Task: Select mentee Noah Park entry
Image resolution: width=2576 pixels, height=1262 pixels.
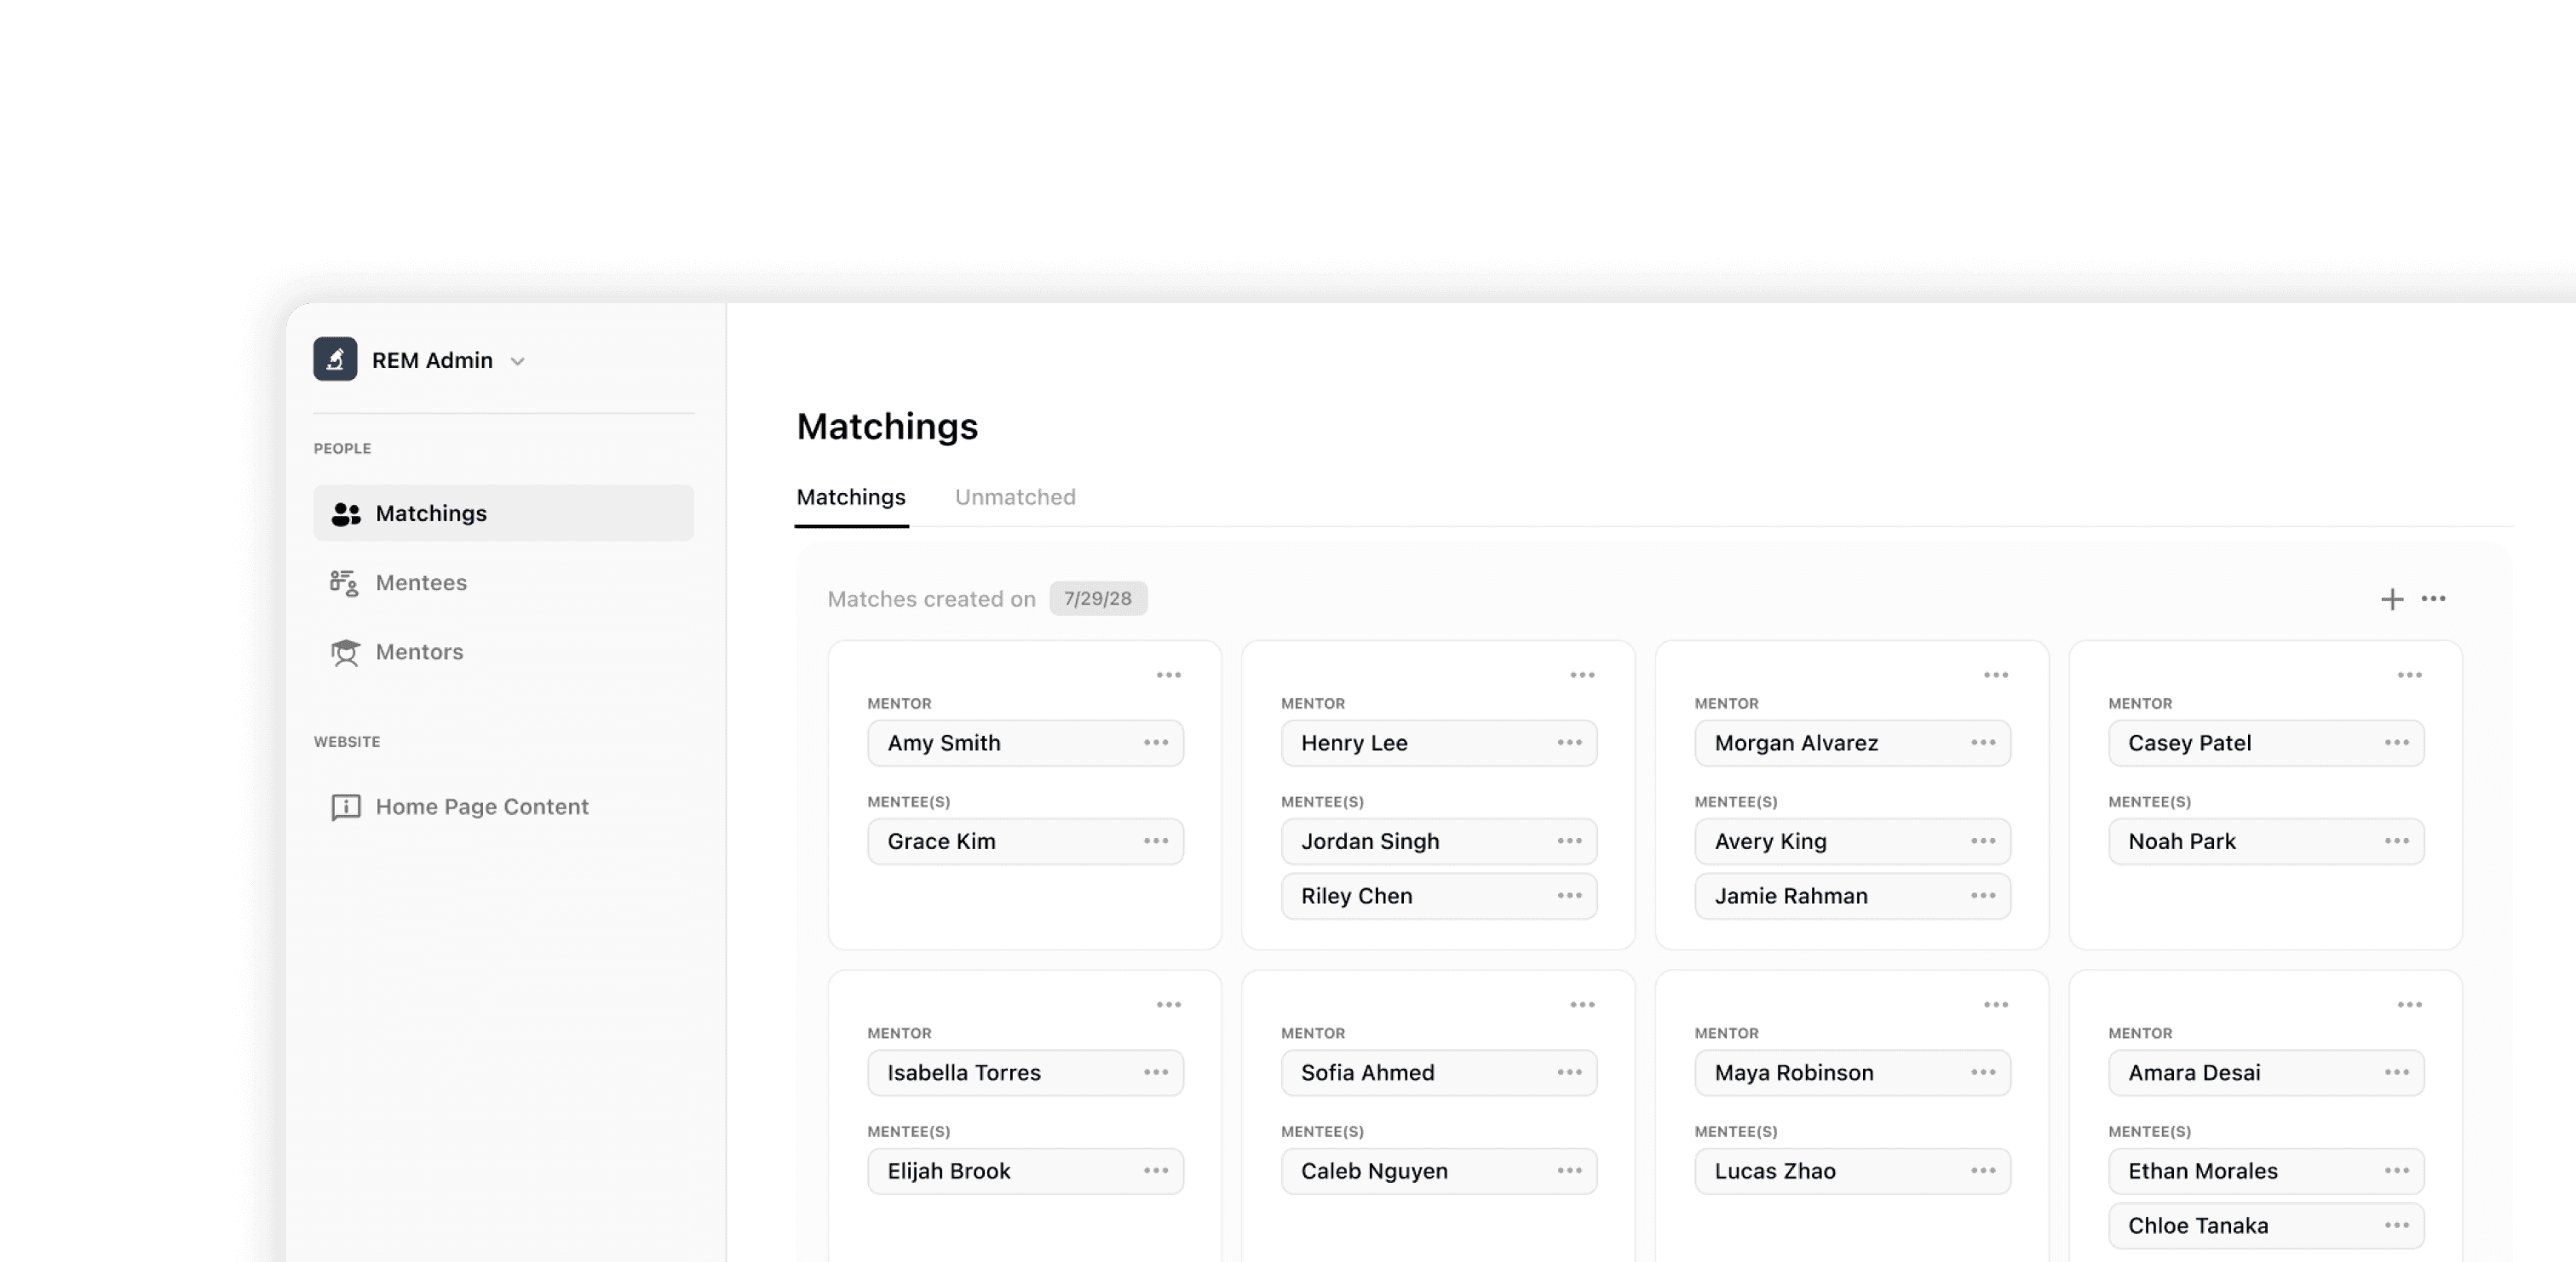Action: point(2181,841)
